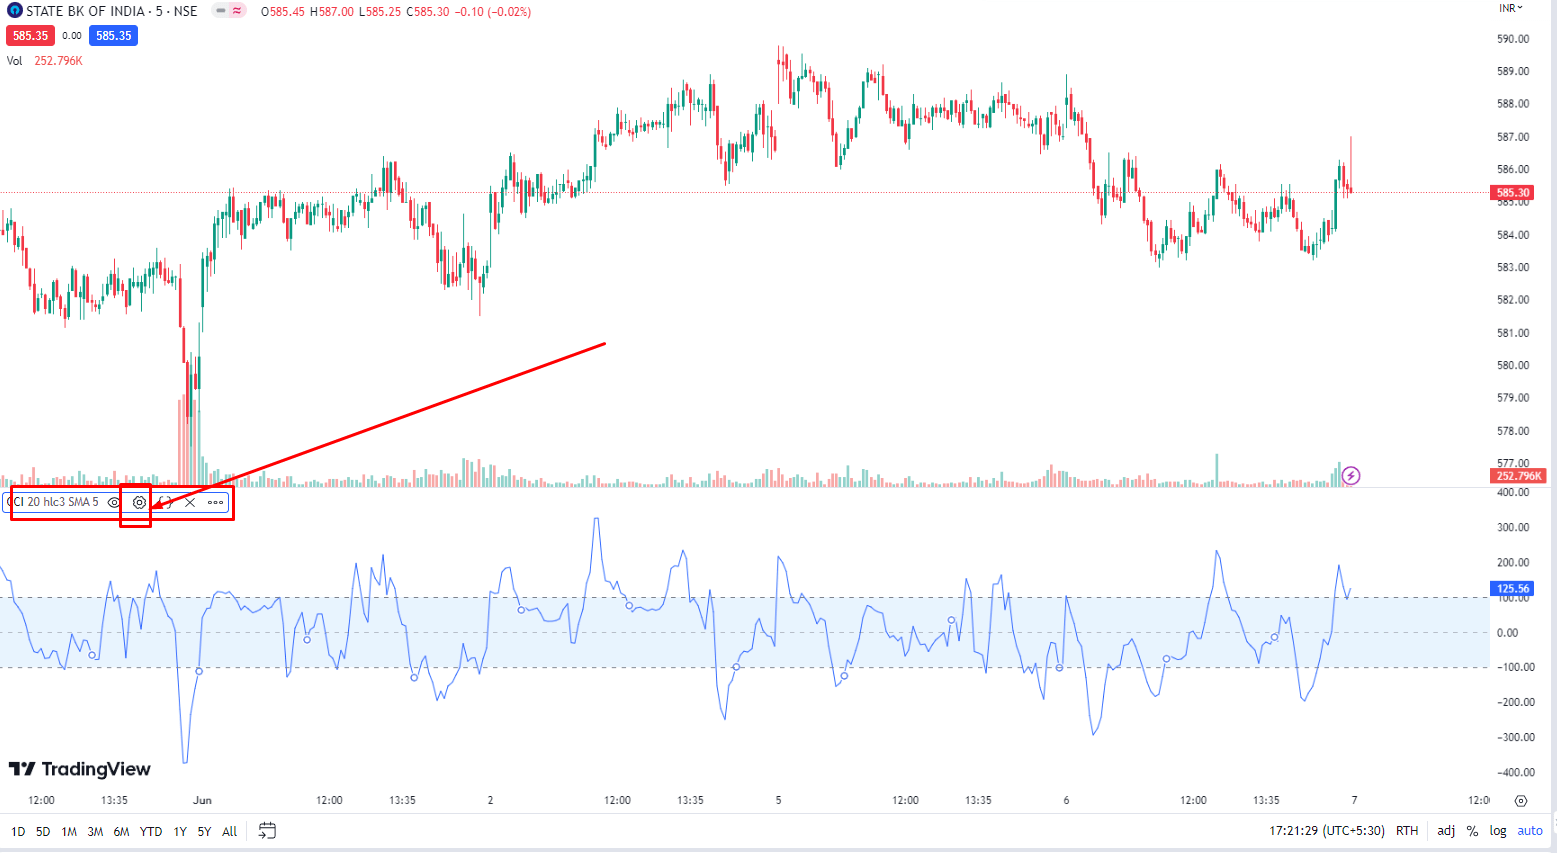Open the Go to date calendar icon
The image size is (1557, 853).
(266, 830)
